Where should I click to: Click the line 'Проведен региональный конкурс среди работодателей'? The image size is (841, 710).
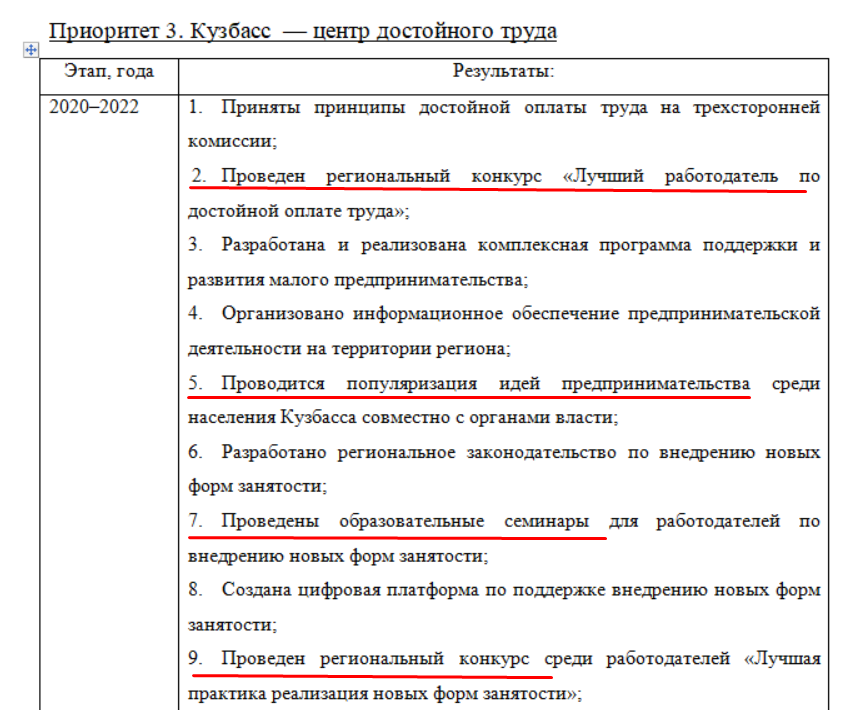476,659
